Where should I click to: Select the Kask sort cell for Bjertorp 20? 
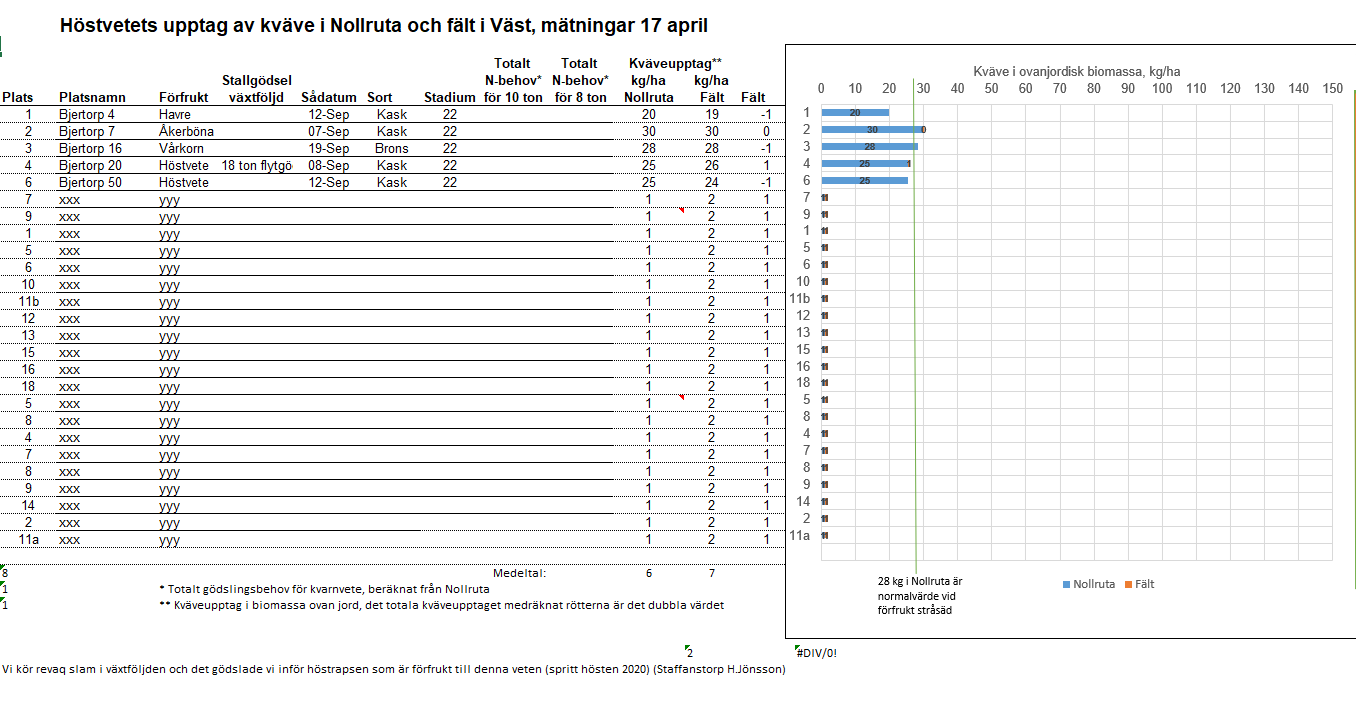[389, 164]
